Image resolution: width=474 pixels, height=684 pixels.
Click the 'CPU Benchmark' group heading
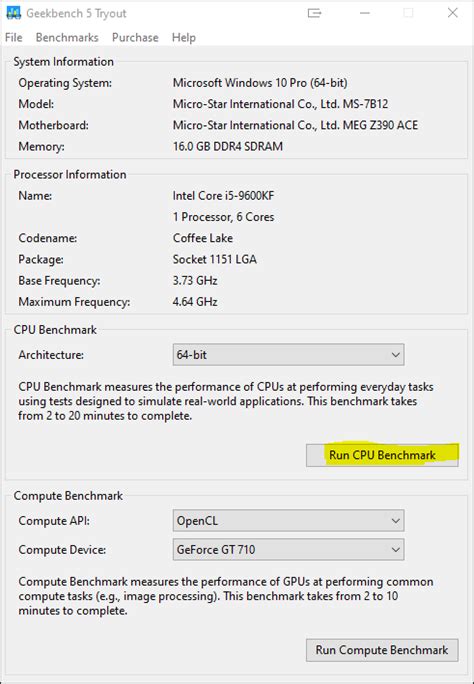pos(55,329)
